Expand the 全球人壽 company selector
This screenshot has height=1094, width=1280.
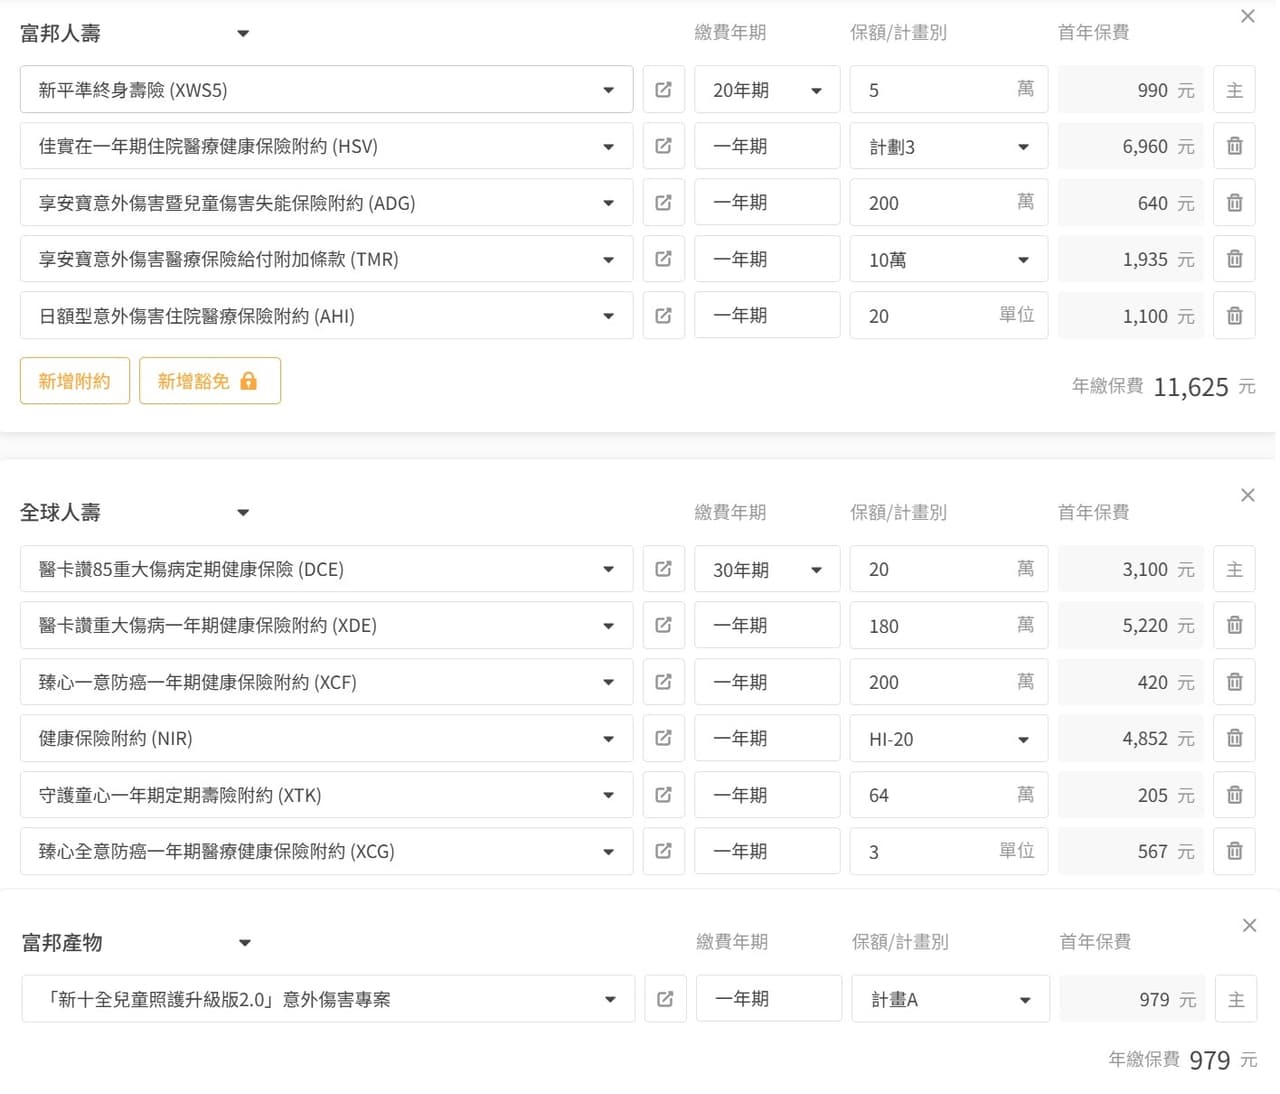point(242,513)
